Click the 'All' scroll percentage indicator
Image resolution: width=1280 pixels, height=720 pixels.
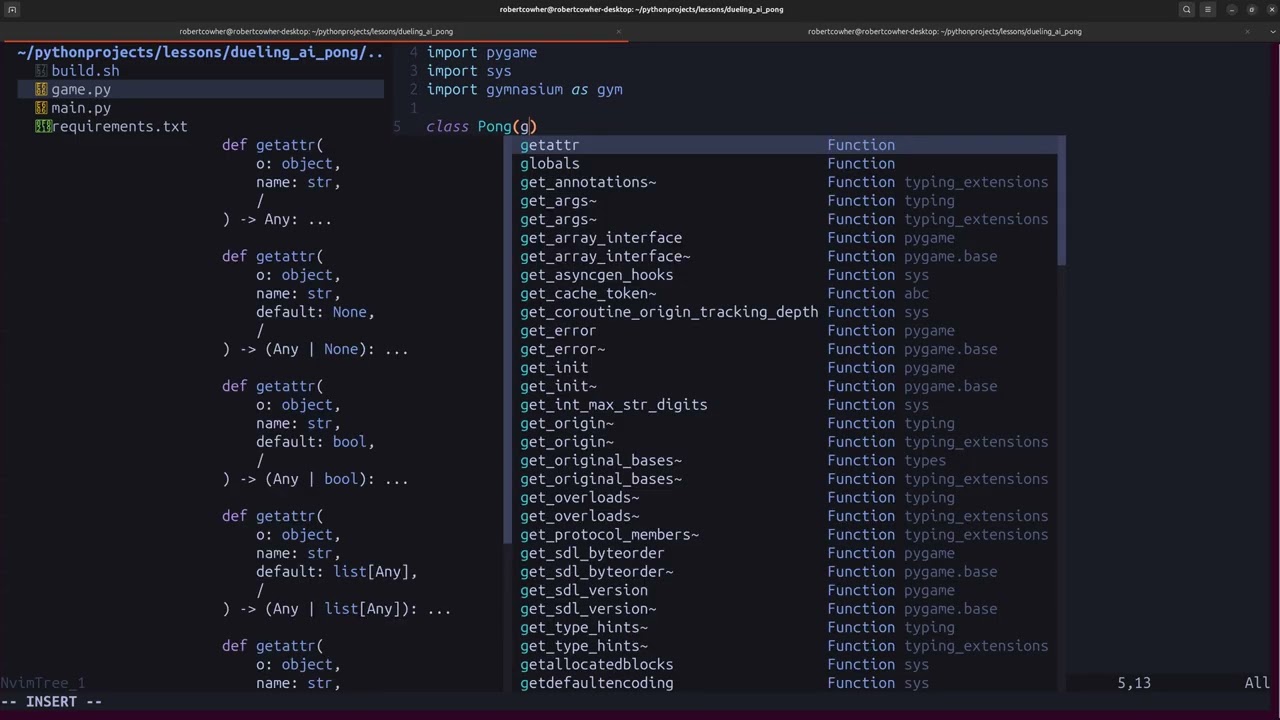click(x=1257, y=682)
